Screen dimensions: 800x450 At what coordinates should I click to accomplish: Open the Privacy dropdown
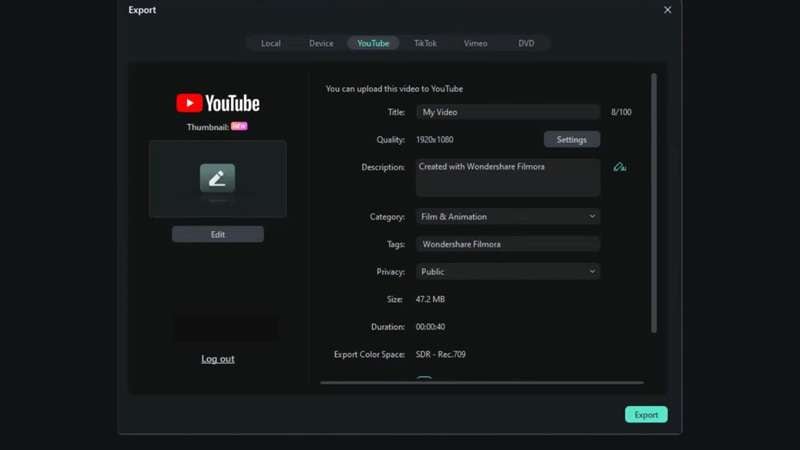click(x=508, y=272)
